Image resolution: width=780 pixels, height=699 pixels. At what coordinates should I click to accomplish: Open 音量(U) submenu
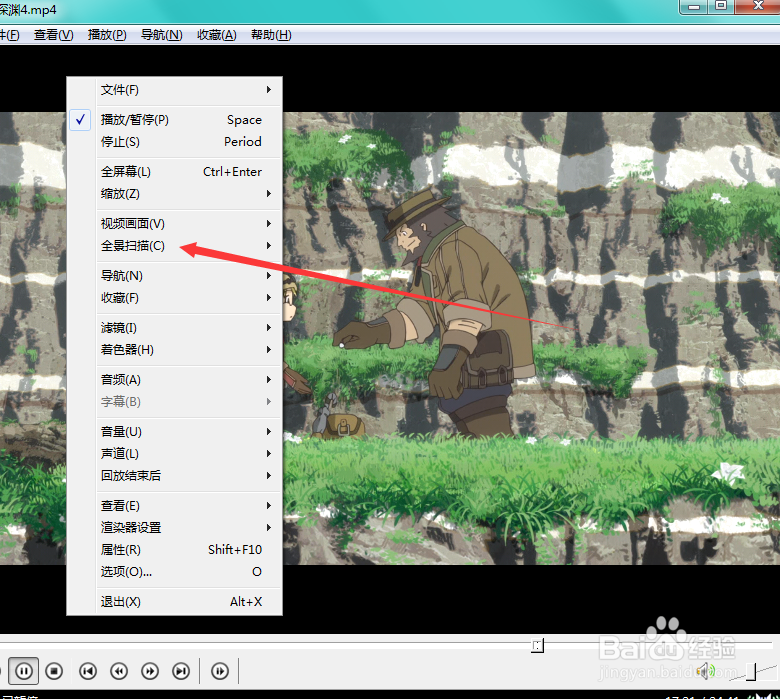tap(175, 432)
